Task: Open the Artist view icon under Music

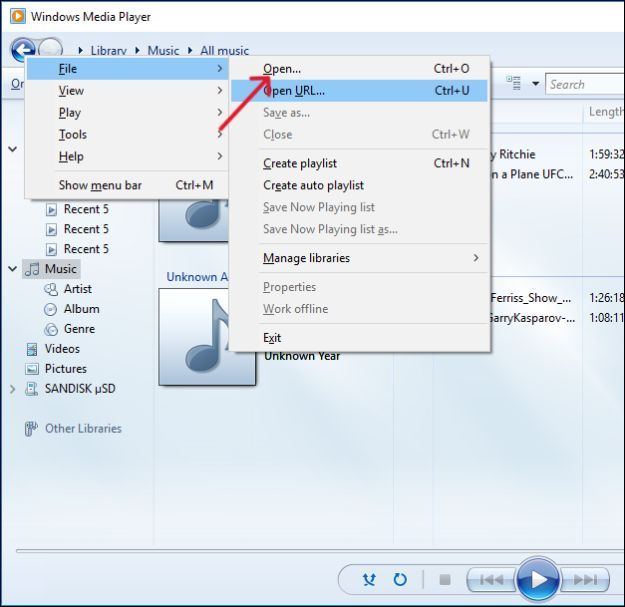Action: [x=52, y=289]
